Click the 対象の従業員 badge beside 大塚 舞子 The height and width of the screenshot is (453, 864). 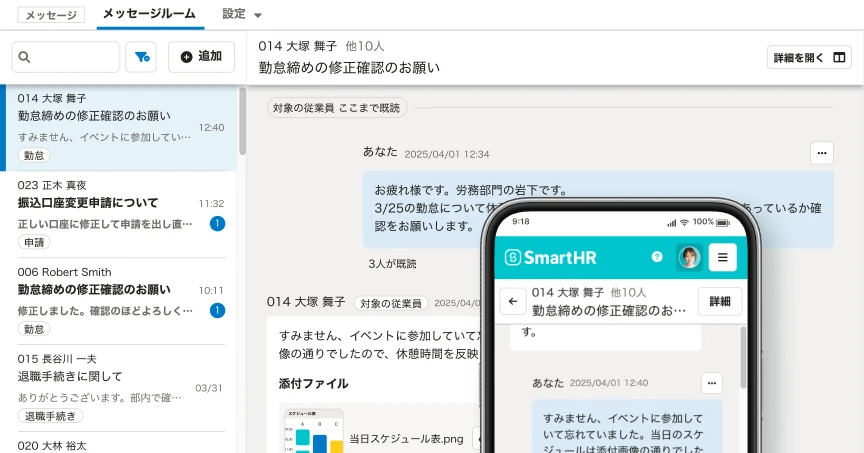[391, 303]
